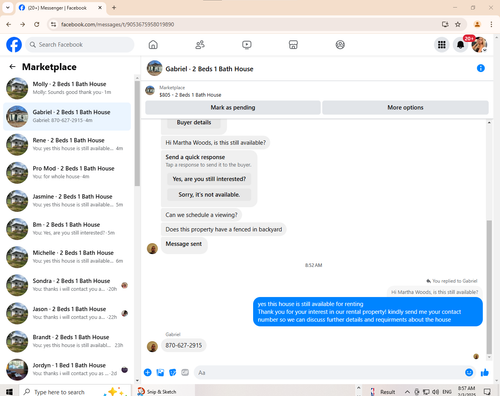This screenshot has height=396, width=500.
Task: Open Jasmine - 2 Beds 1 Bath House chat
Action: pos(67,201)
